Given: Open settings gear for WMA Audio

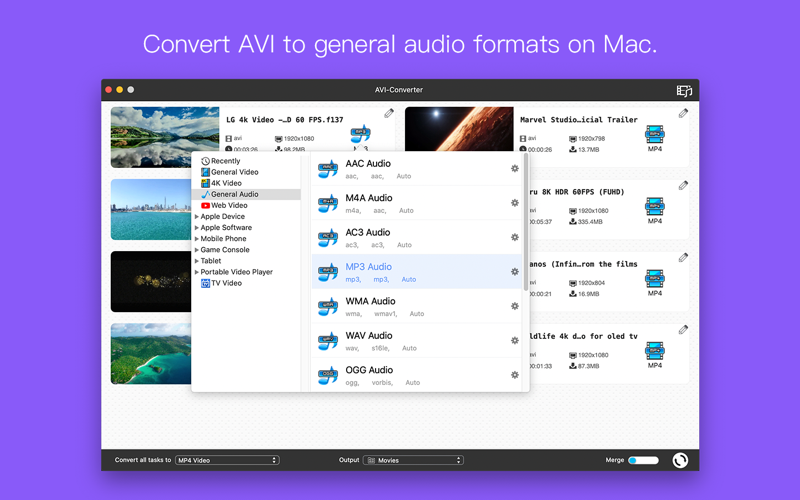Looking at the screenshot, I should (515, 306).
